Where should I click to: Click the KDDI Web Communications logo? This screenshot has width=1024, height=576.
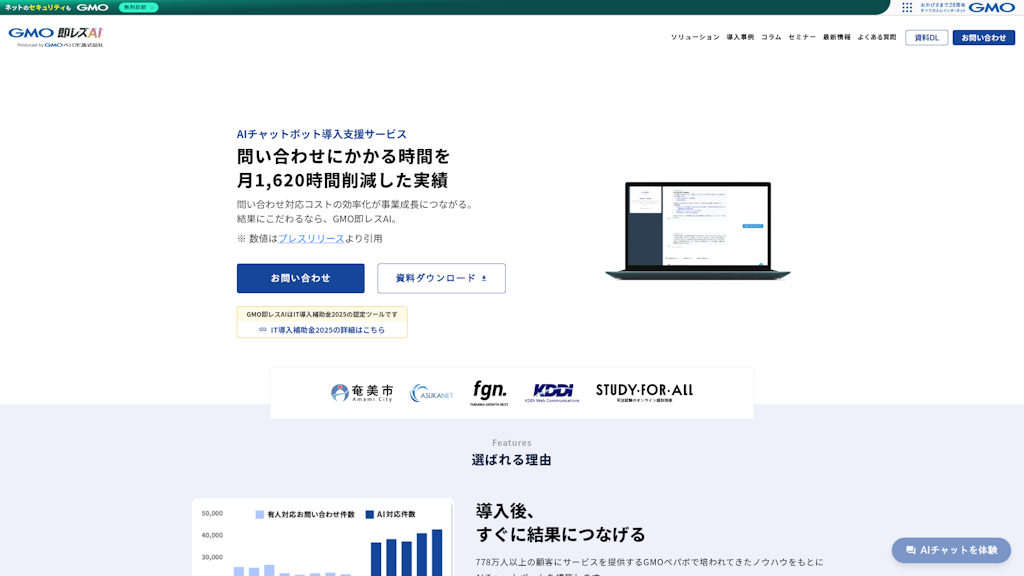point(552,393)
